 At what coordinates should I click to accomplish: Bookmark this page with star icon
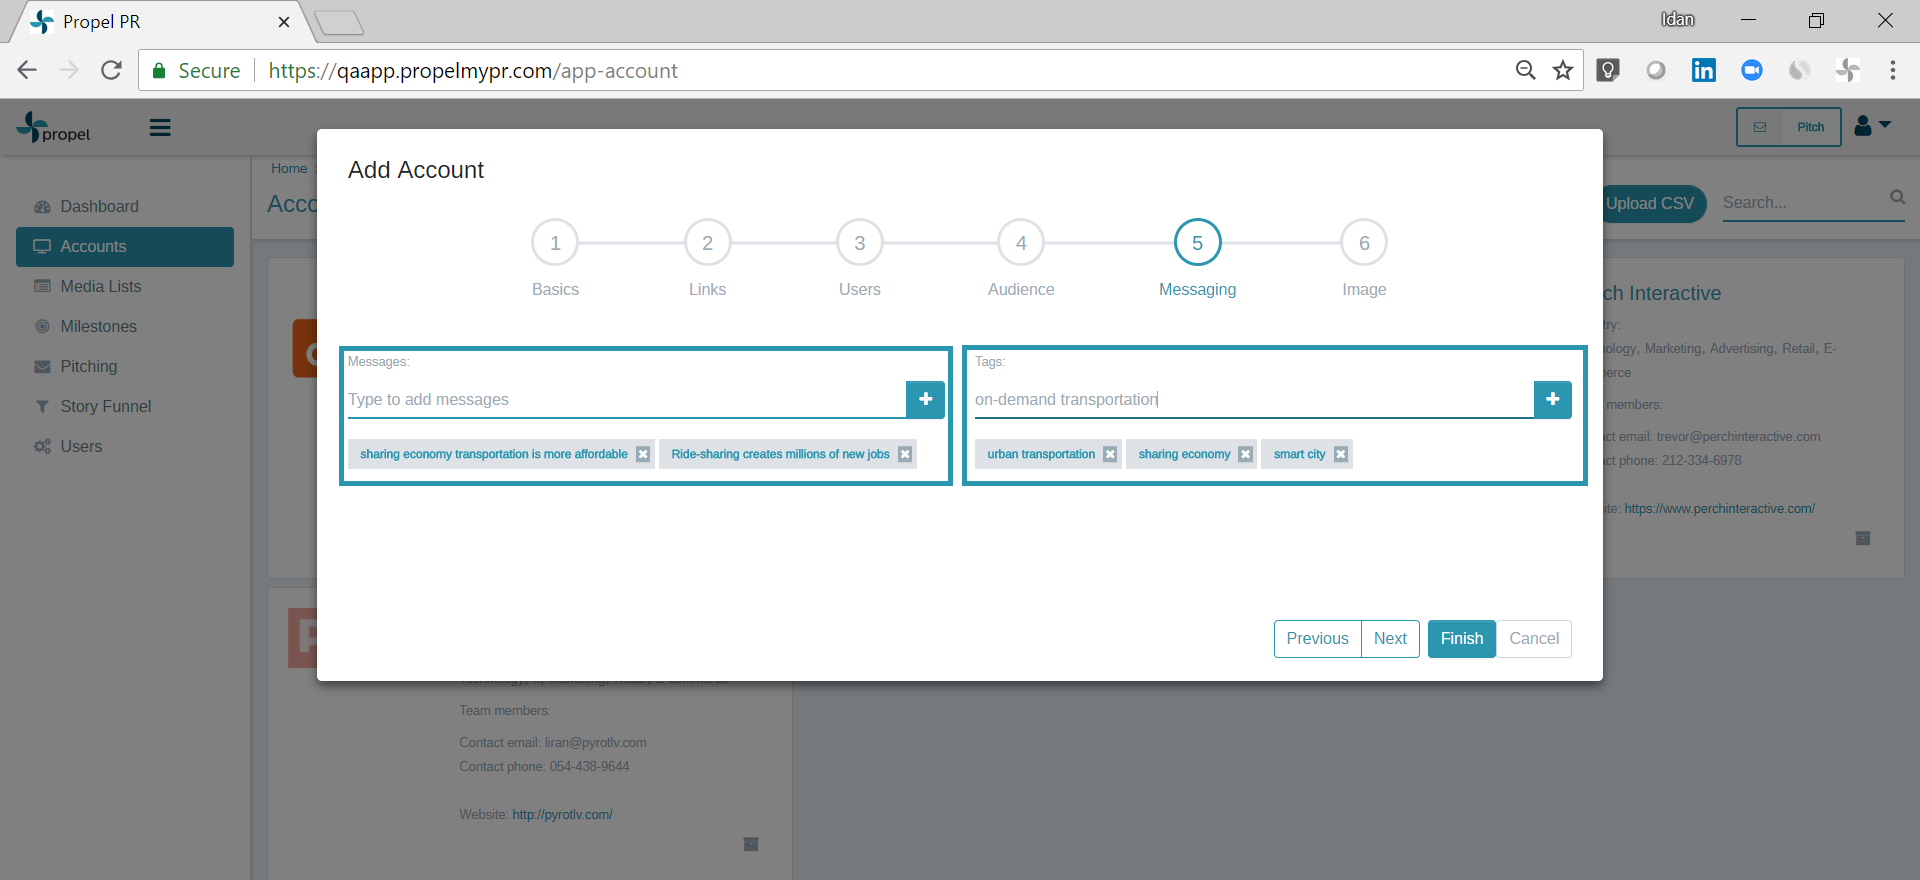(1562, 70)
